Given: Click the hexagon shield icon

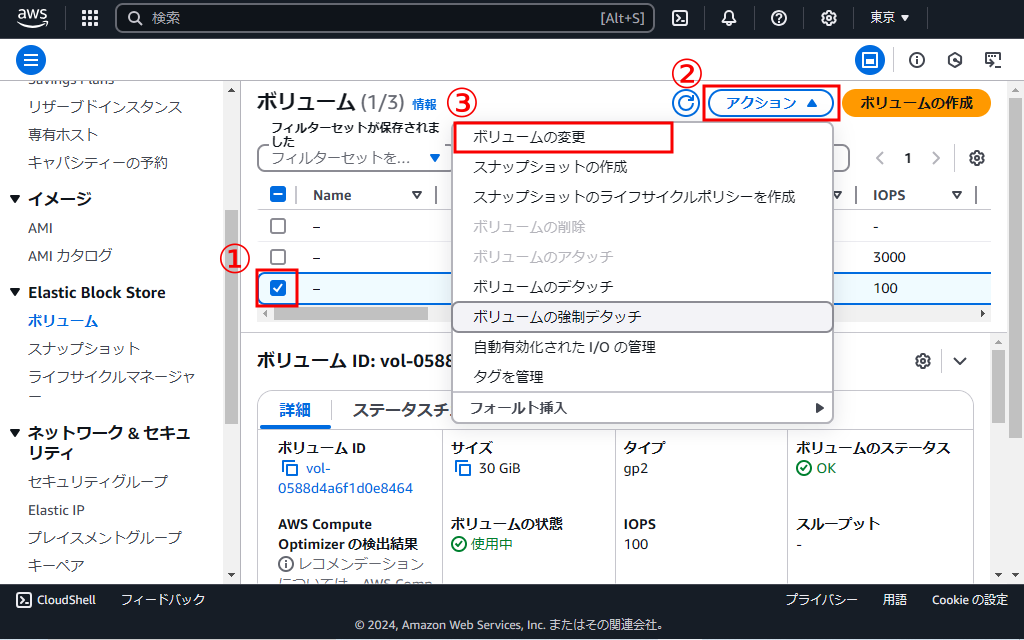Looking at the screenshot, I should pos(955,60).
